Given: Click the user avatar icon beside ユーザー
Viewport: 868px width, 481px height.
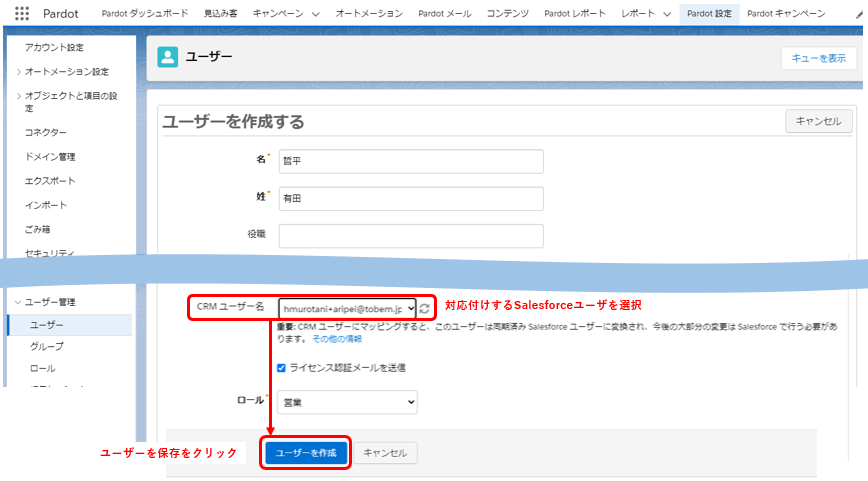Looking at the screenshot, I should (168, 56).
